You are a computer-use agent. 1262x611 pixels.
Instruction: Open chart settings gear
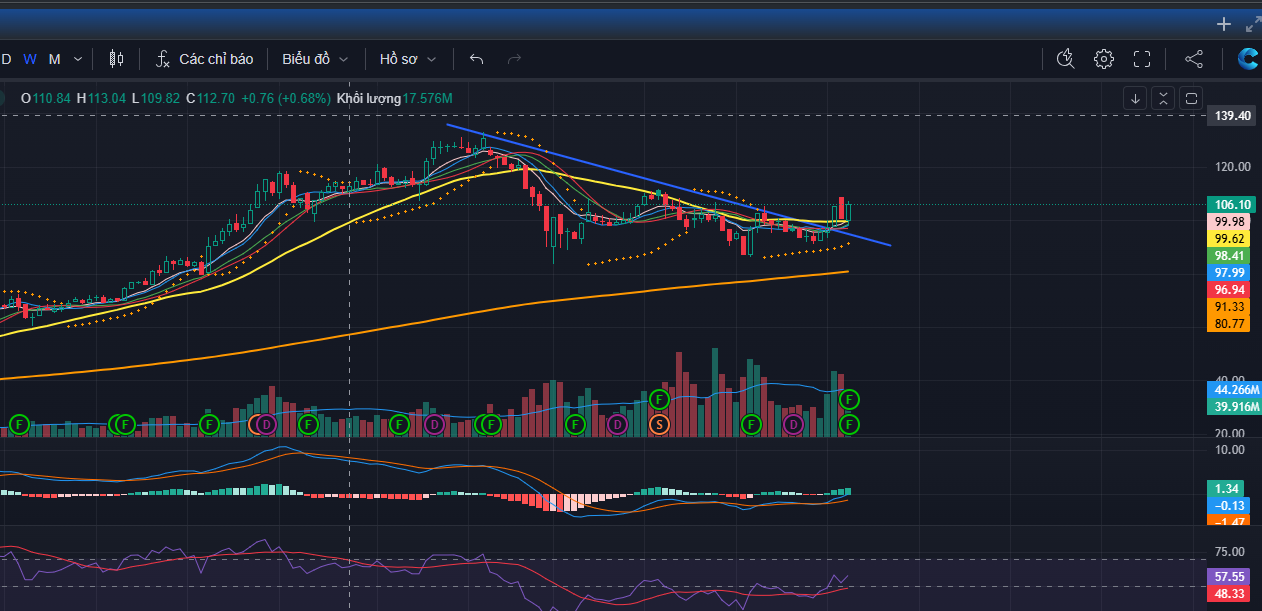coord(1104,59)
